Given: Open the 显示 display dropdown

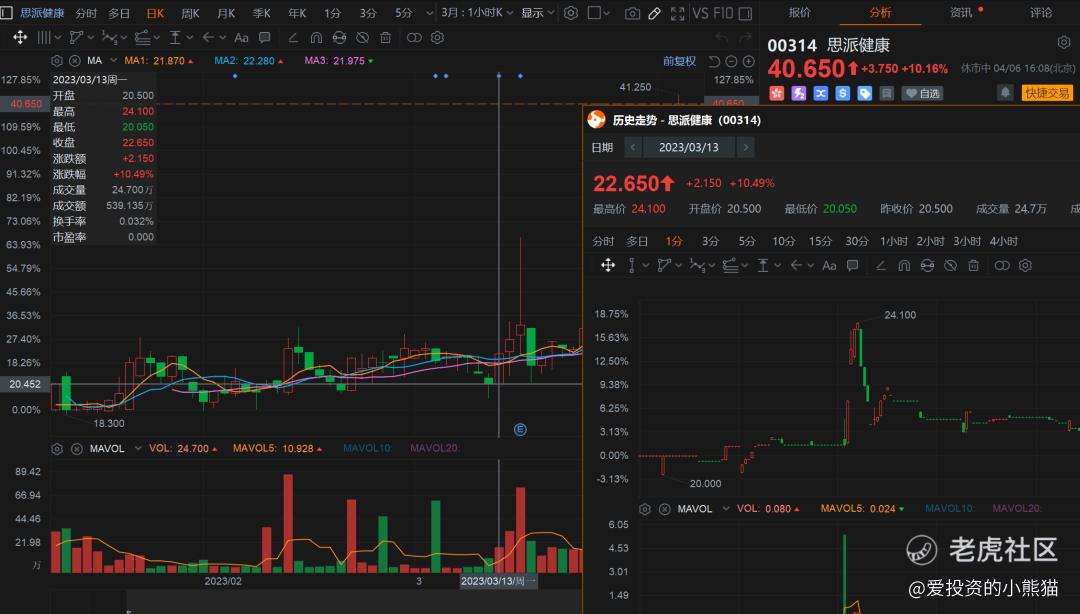Looking at the screenshot, I should pos(537,13).
